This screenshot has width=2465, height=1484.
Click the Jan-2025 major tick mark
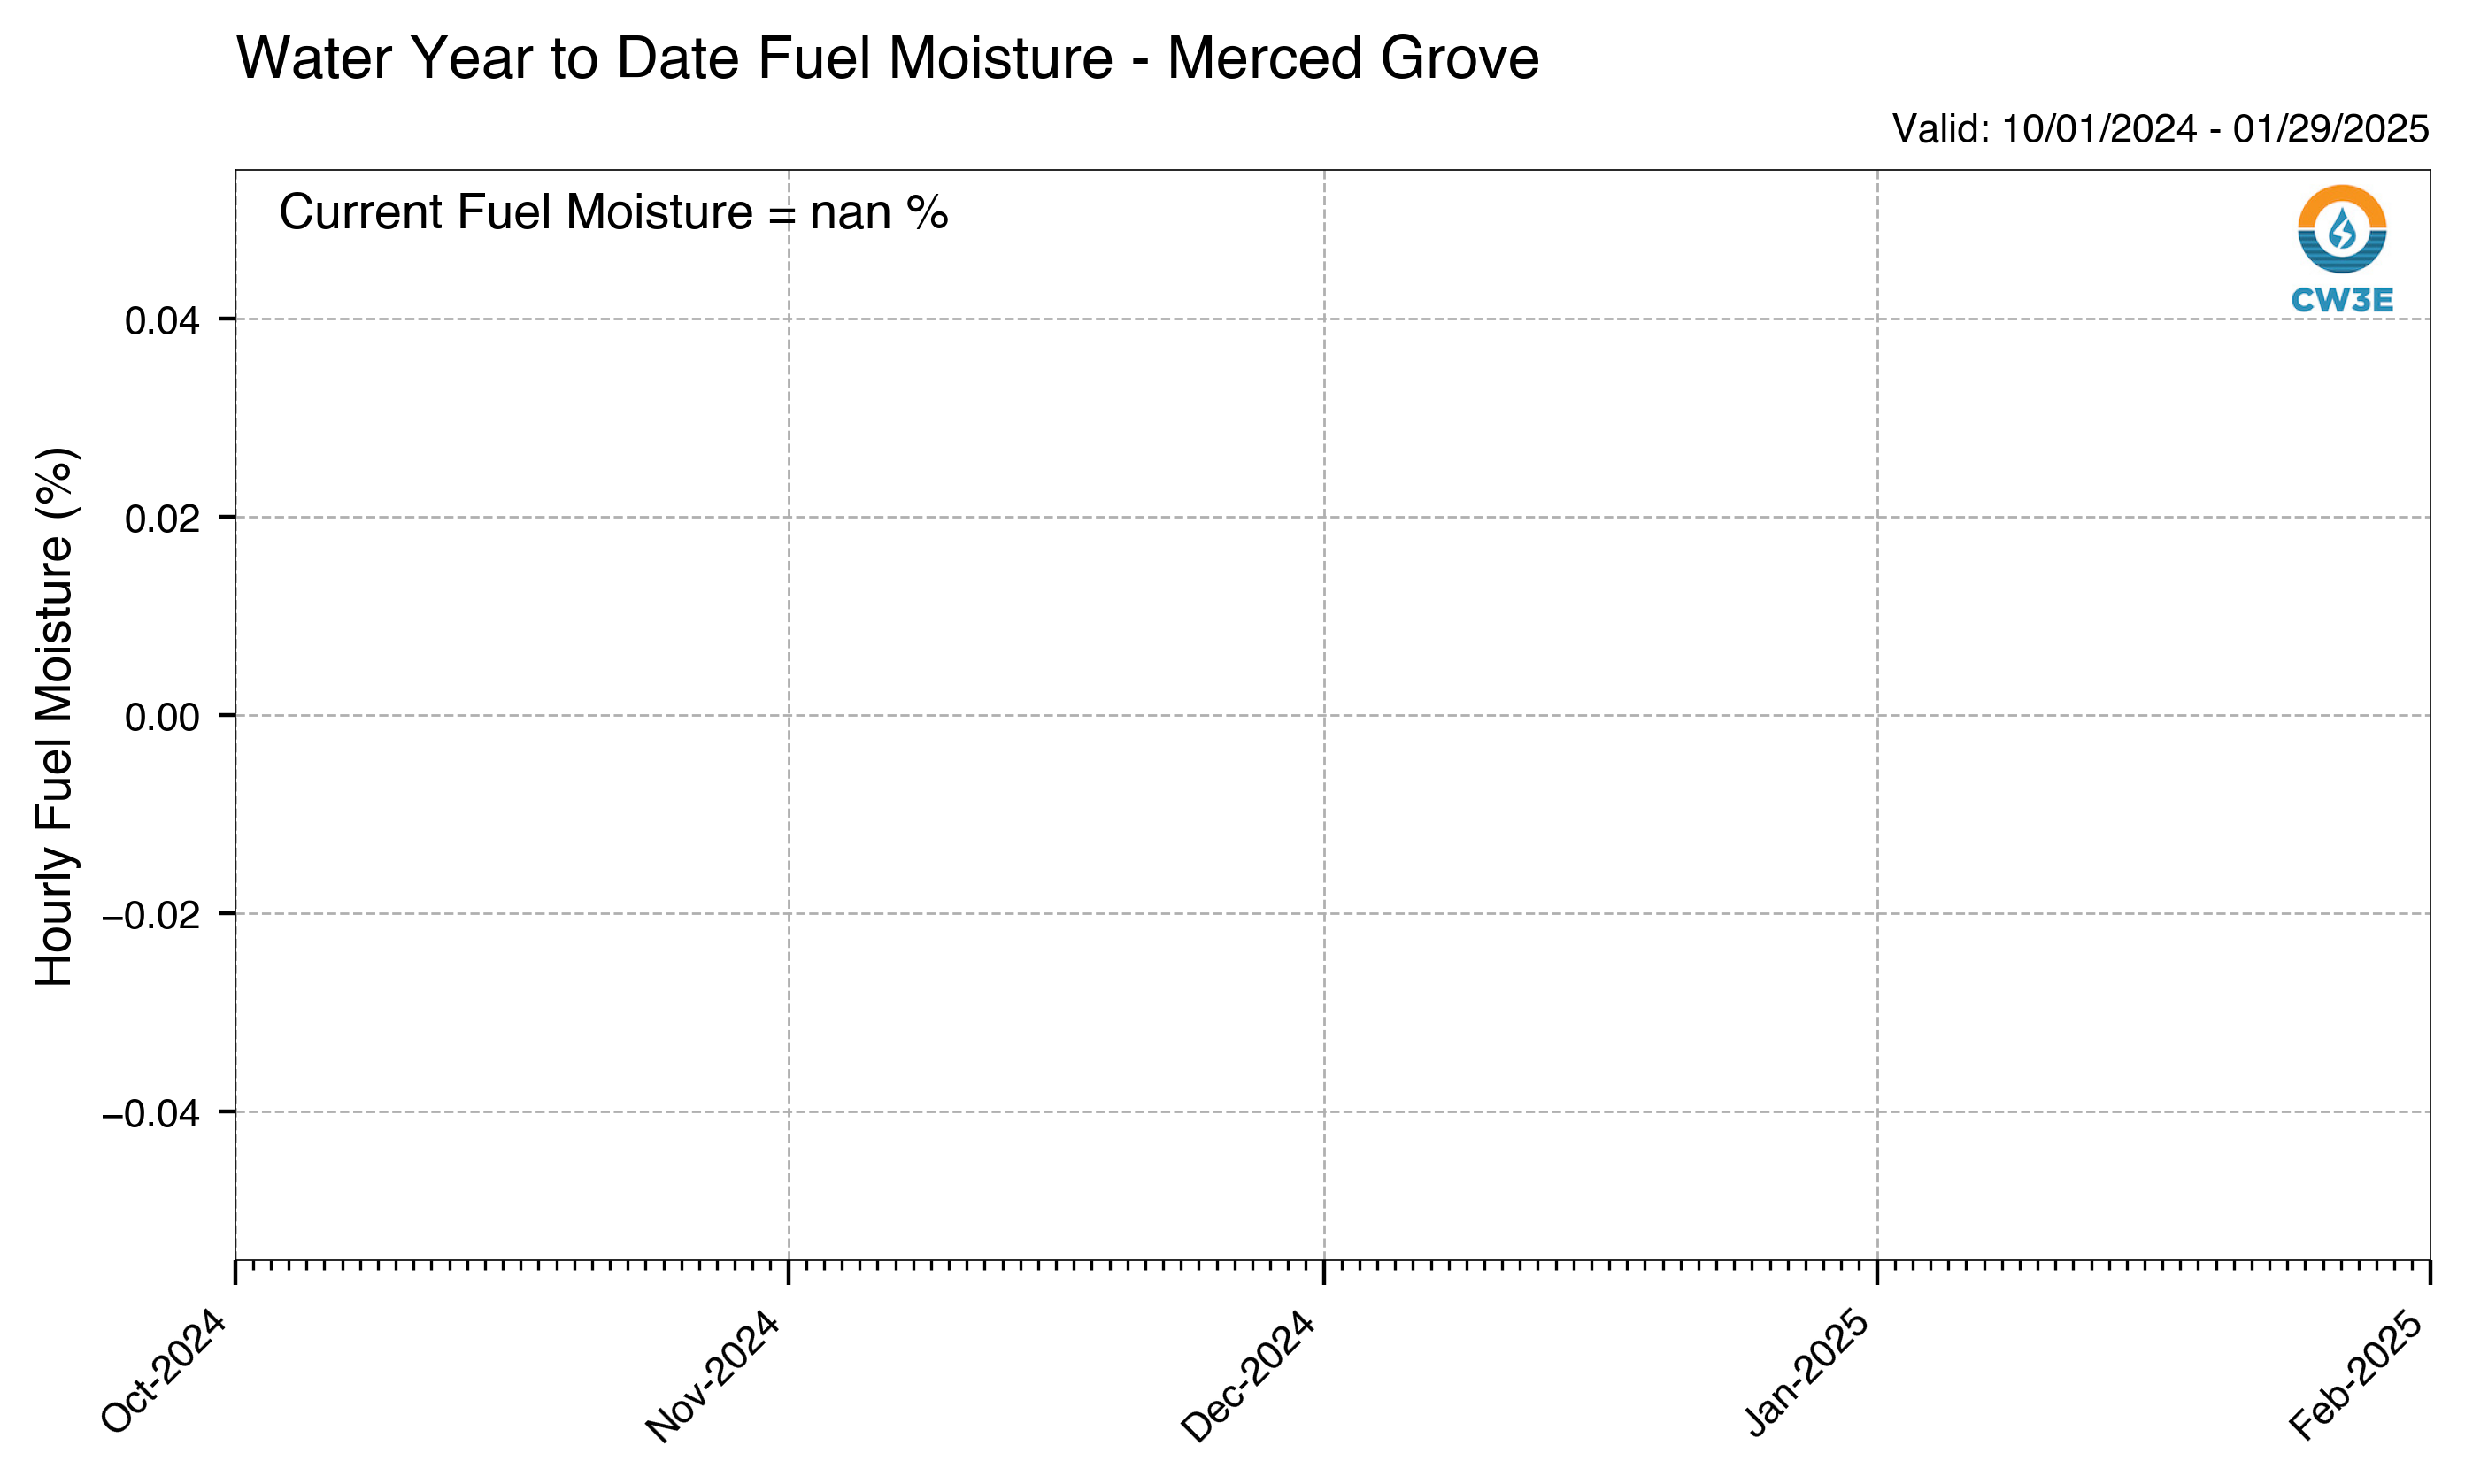pyautogui.click(x=1877, y=1272)
